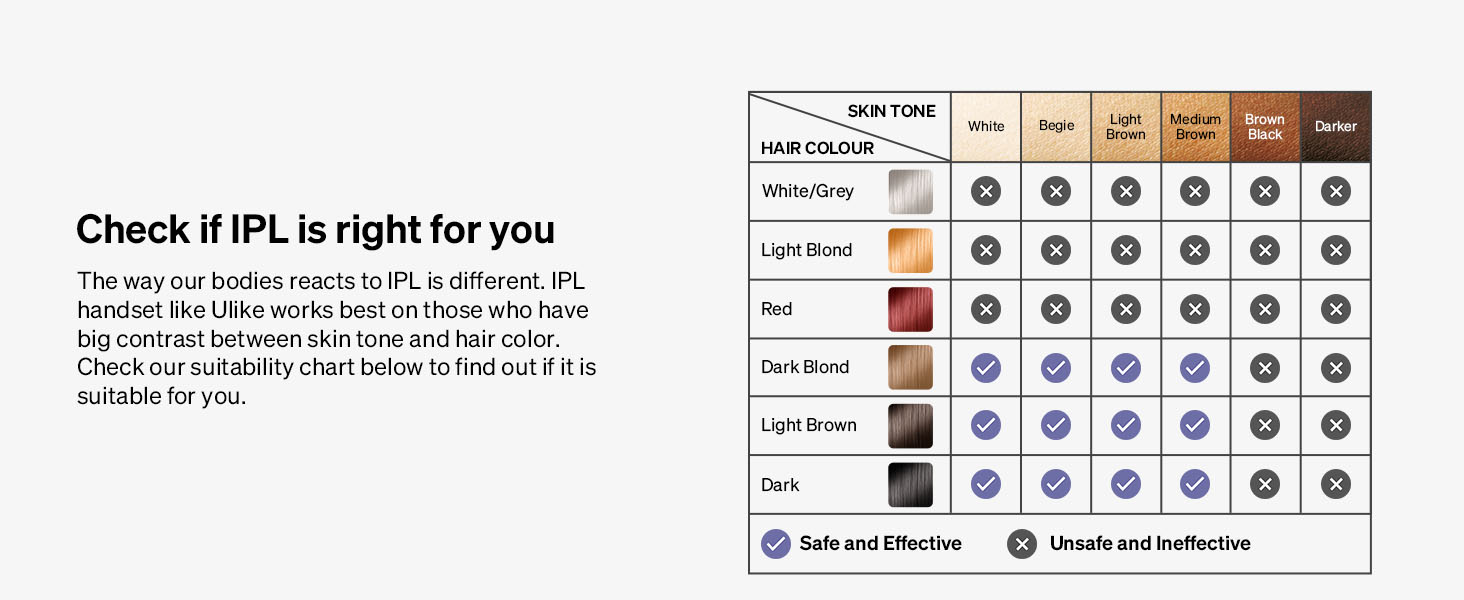This screenshot has height=600, width=1464.
Task: Click the Dark hair colour swatch
Action: coord(910,485)
